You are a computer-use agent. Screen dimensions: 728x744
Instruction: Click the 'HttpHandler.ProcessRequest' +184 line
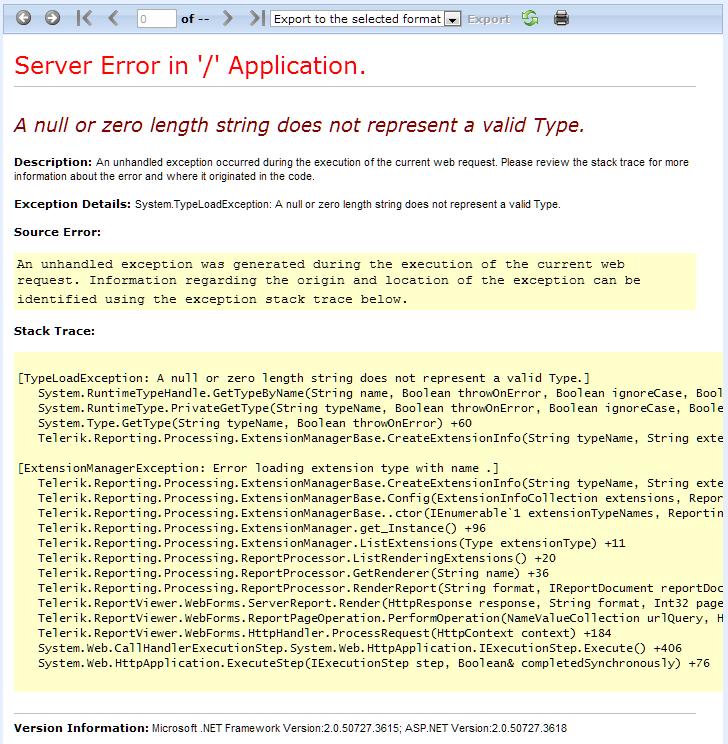(x=325, y=633)
